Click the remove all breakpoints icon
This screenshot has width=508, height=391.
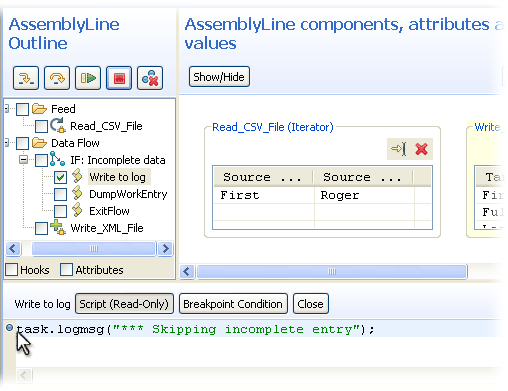pos(150,78)
